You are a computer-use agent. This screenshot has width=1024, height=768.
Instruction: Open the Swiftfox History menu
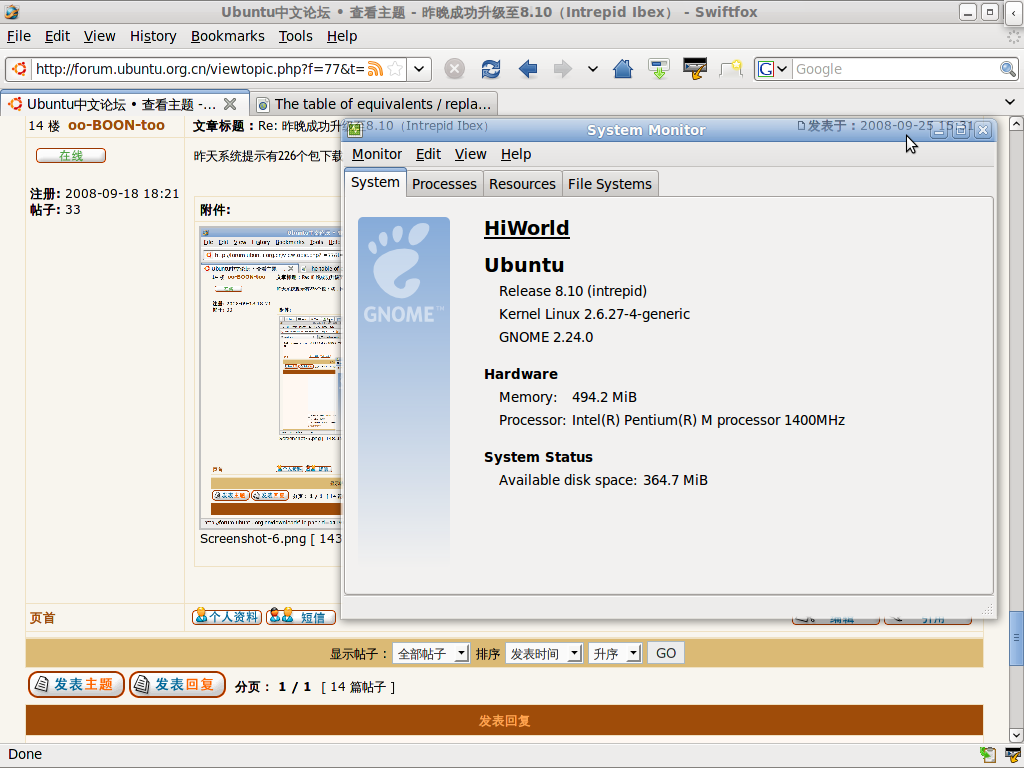pos(153,36)
